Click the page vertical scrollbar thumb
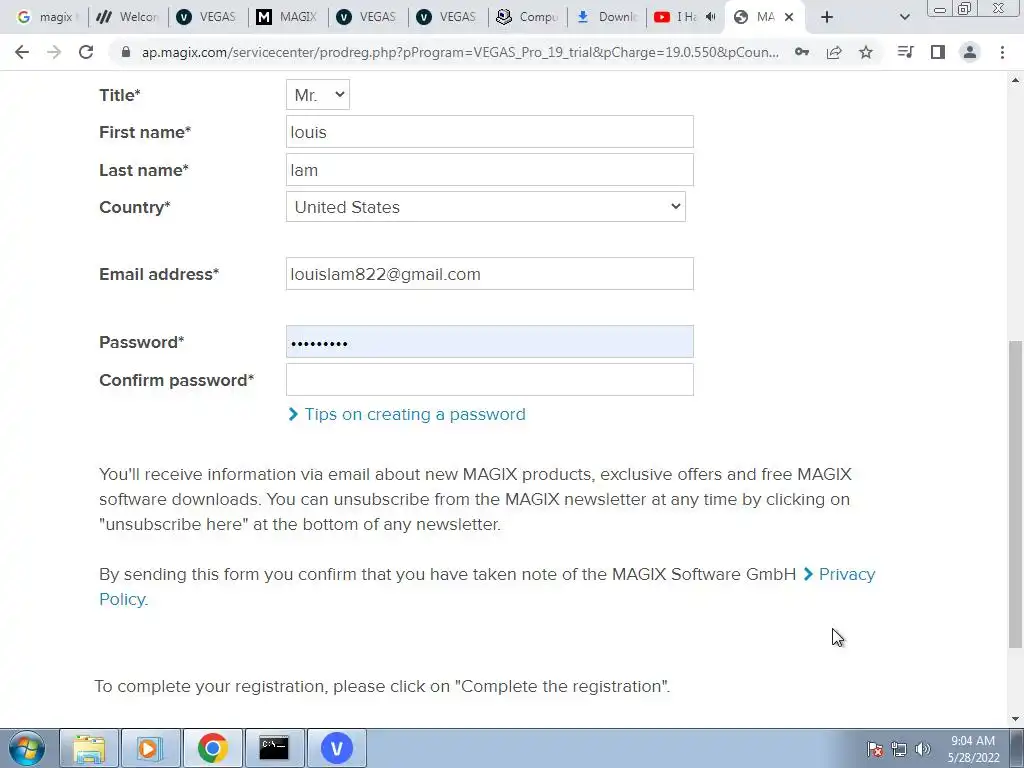This screenshot has height=768, width=1024. [1015, 494]
